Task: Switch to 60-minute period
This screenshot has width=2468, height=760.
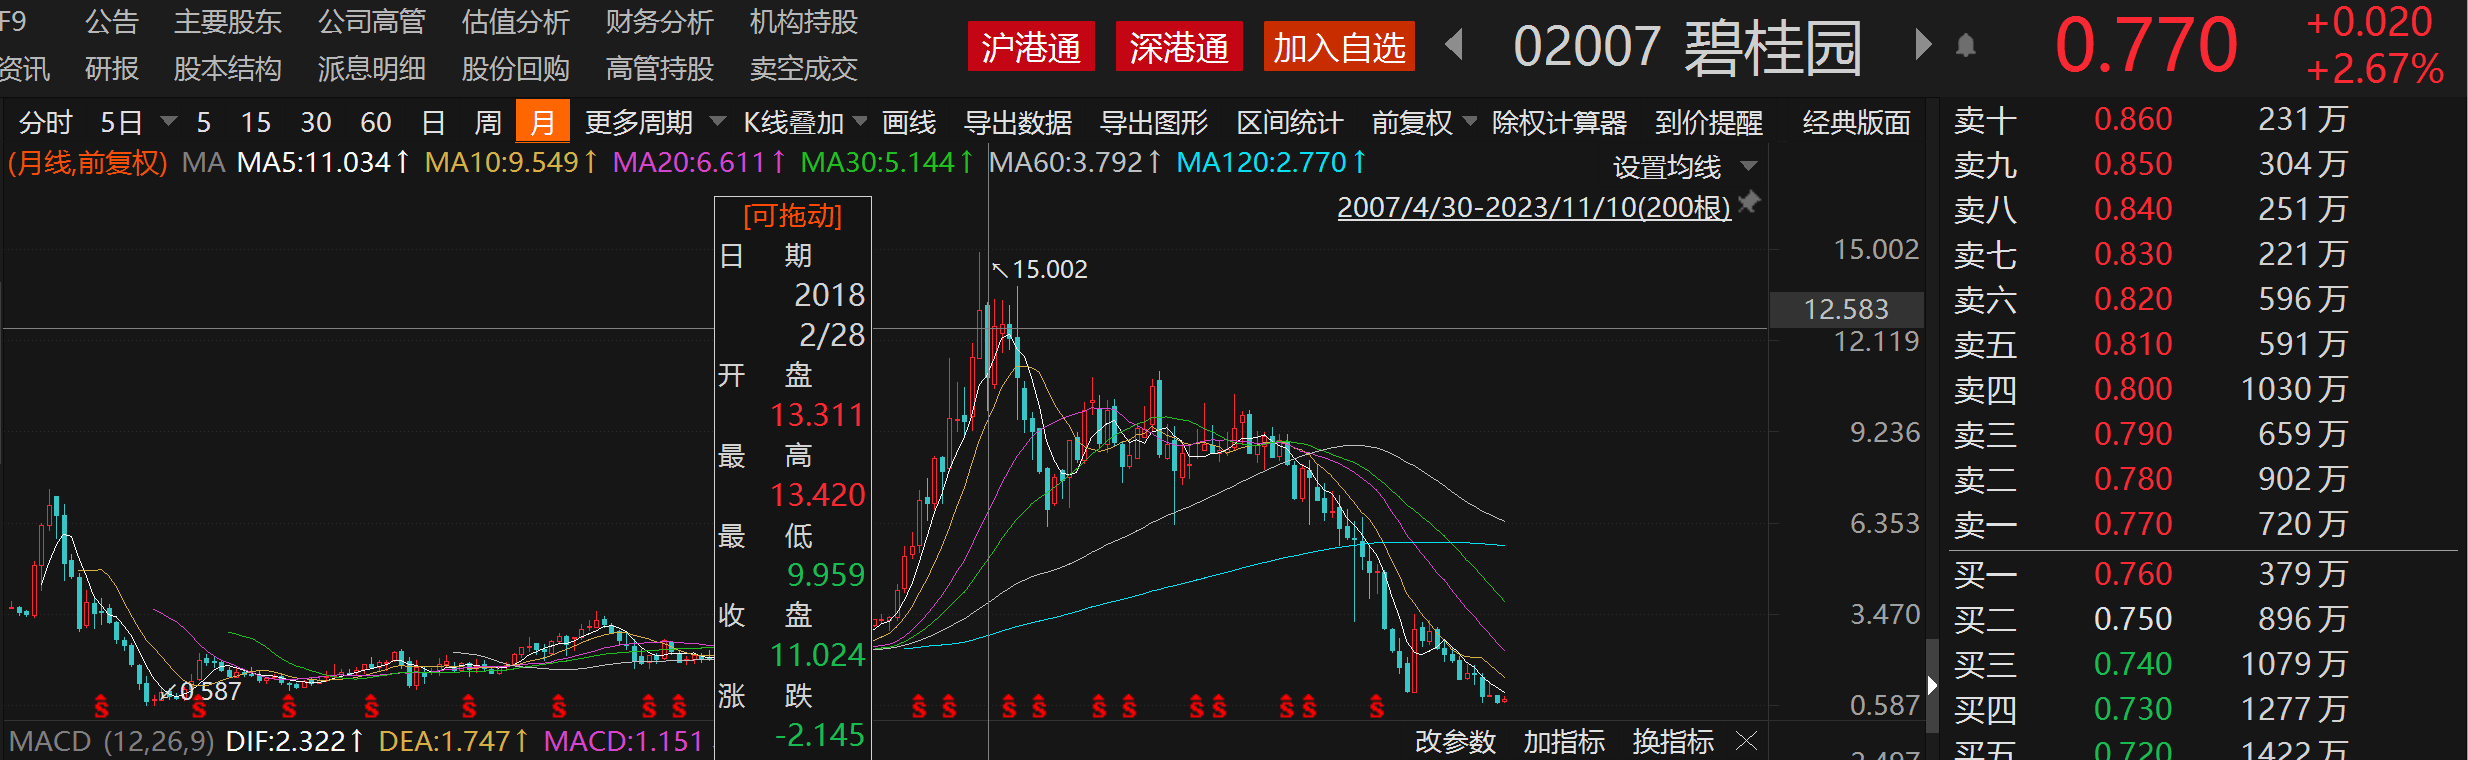Action: click(376, 123)
